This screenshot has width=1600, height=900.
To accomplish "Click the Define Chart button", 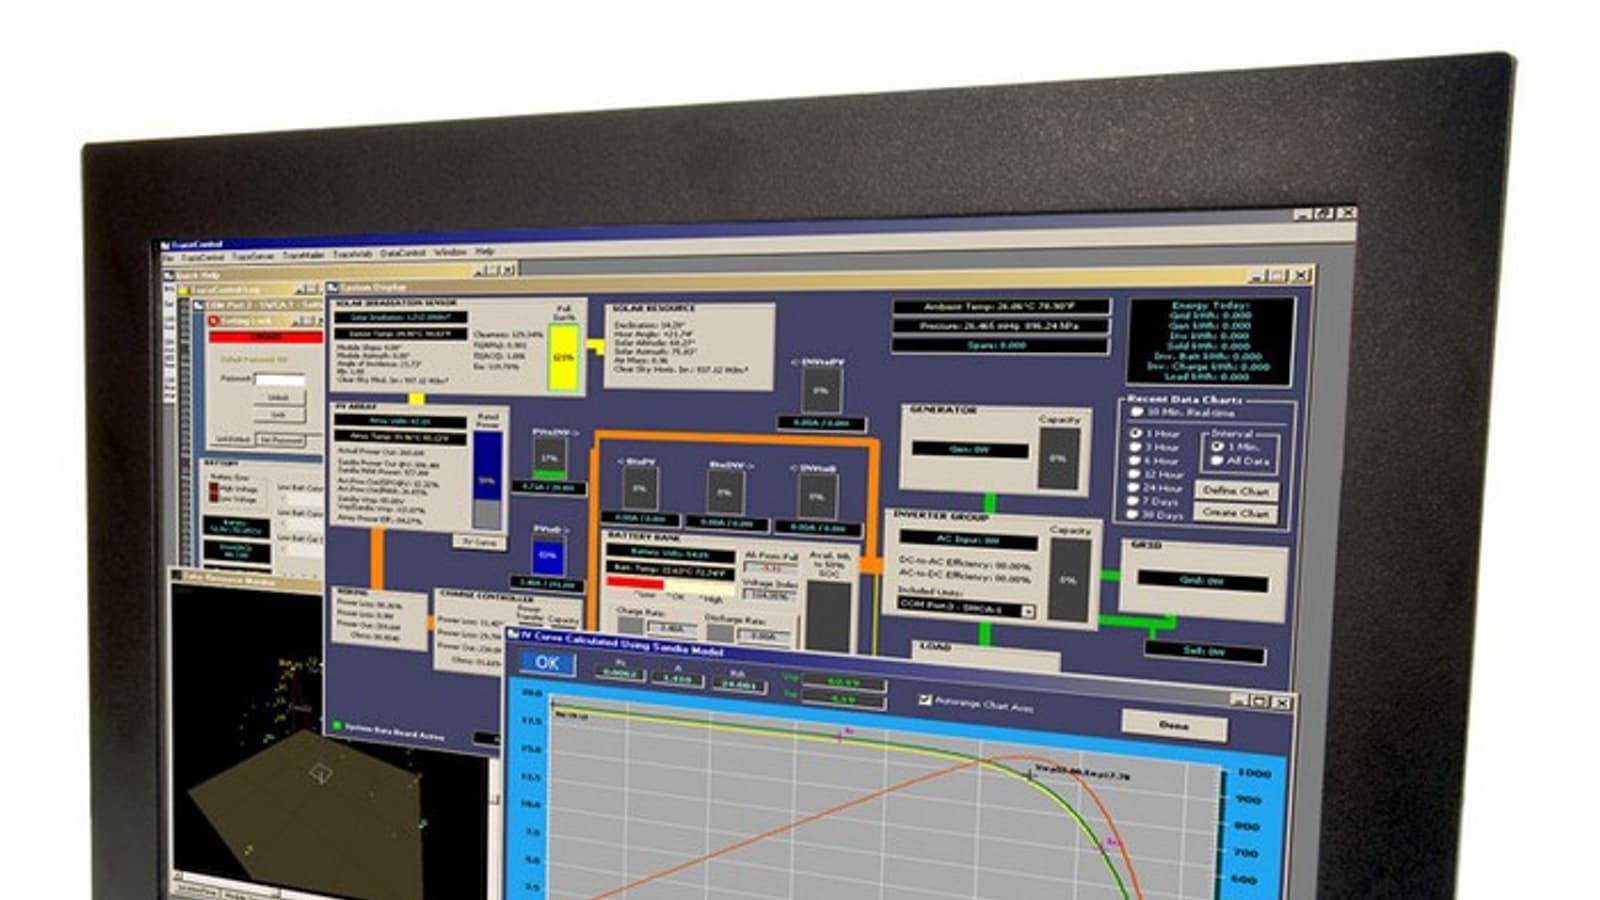I will coord(1235,491).
